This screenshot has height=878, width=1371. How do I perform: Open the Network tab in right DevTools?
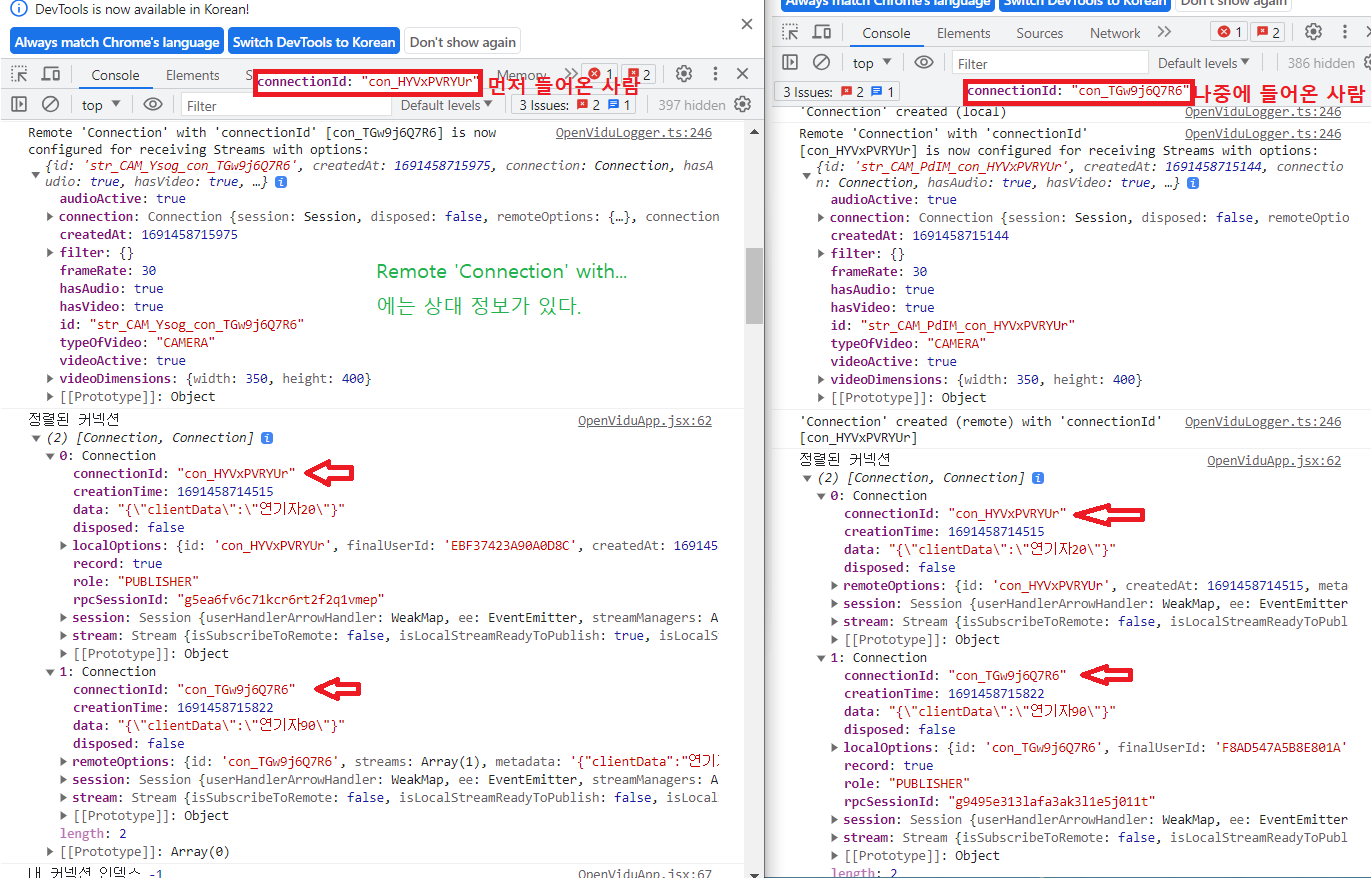(1115, 33)
